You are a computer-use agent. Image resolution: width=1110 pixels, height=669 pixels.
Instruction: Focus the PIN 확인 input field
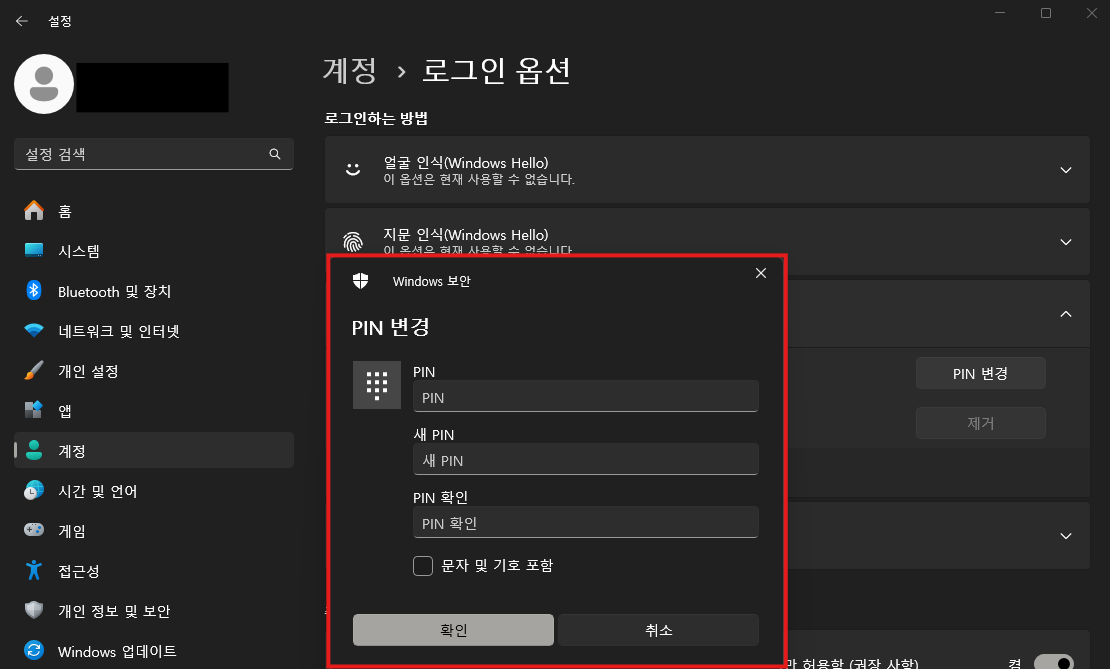pyautogui.click(x=585, y=522)
